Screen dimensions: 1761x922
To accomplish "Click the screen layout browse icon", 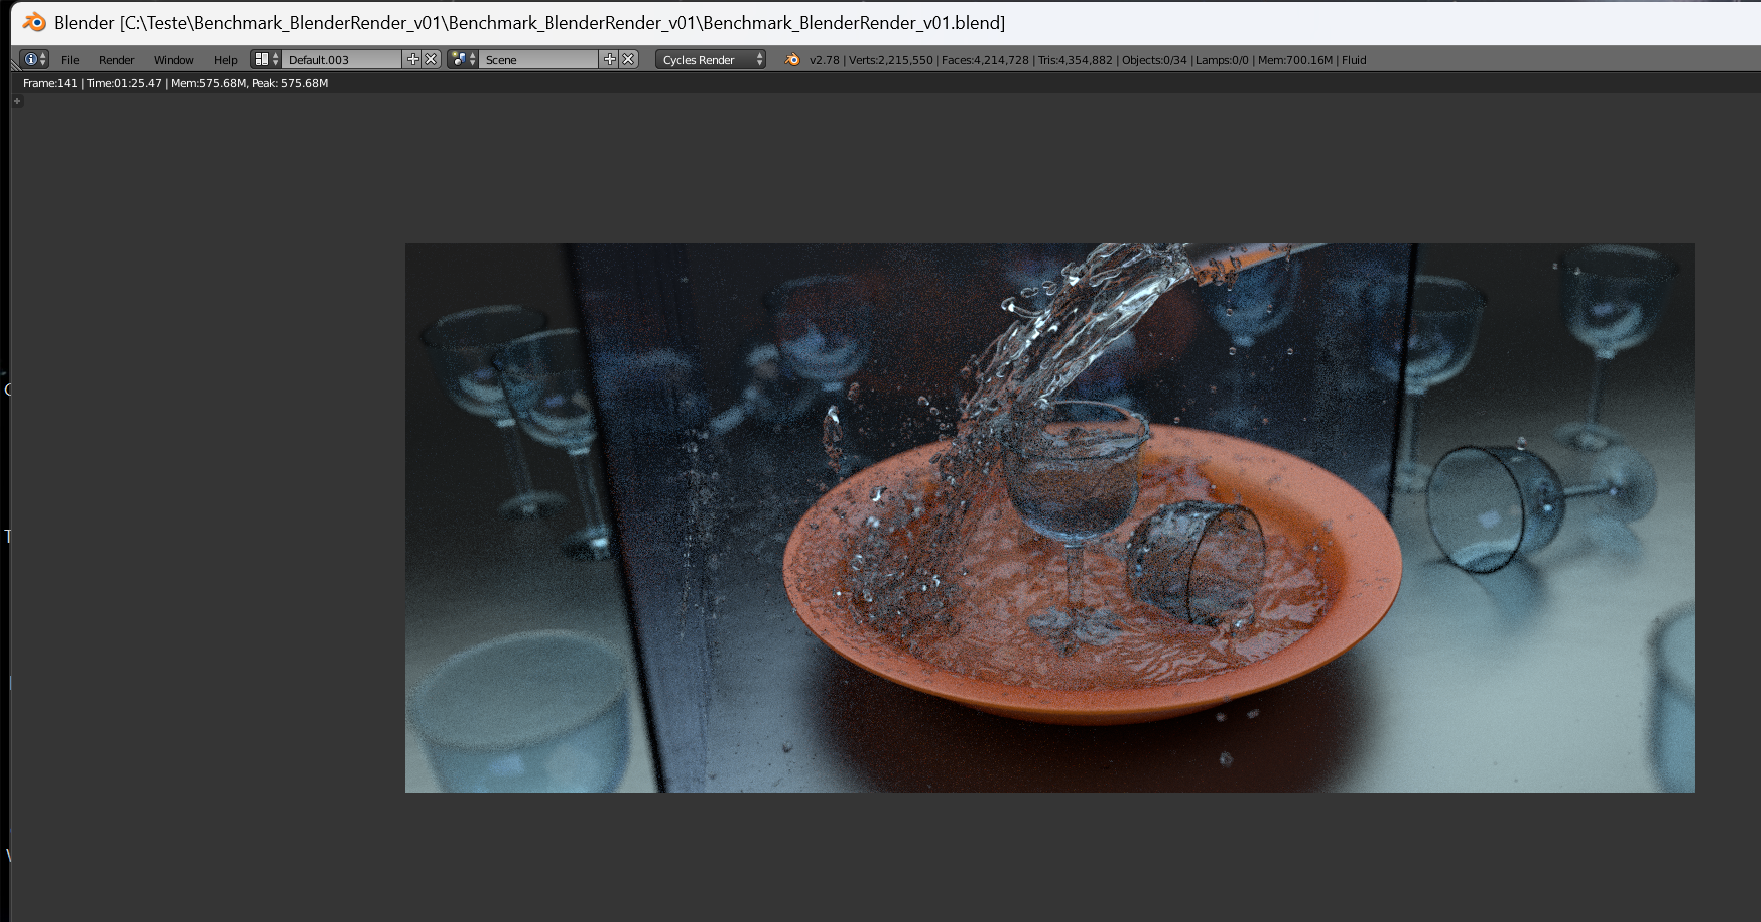I will coord(265,60).
